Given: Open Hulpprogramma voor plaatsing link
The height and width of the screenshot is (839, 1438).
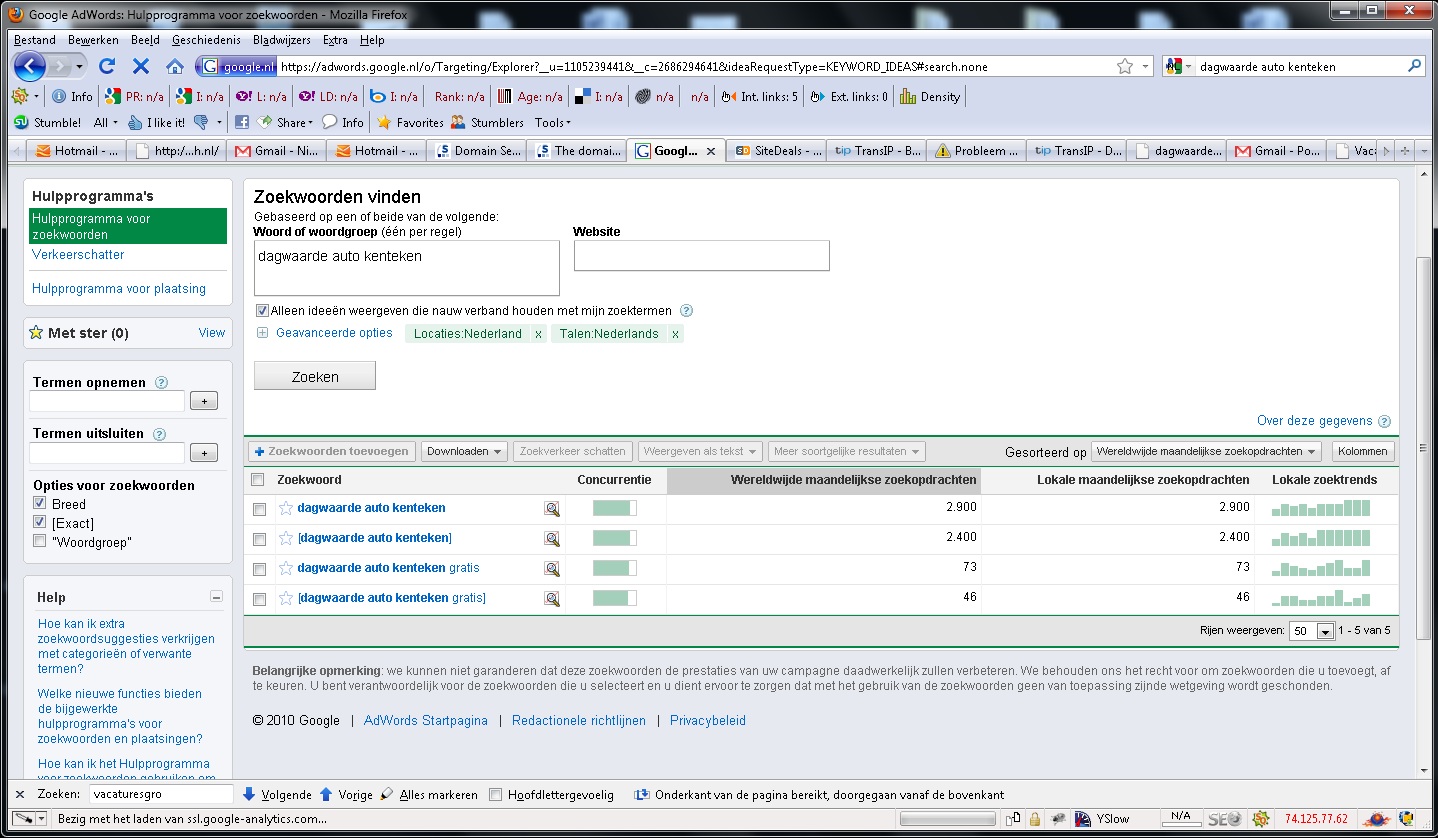Looking at the screenshot, I should (x=119, y=289).
